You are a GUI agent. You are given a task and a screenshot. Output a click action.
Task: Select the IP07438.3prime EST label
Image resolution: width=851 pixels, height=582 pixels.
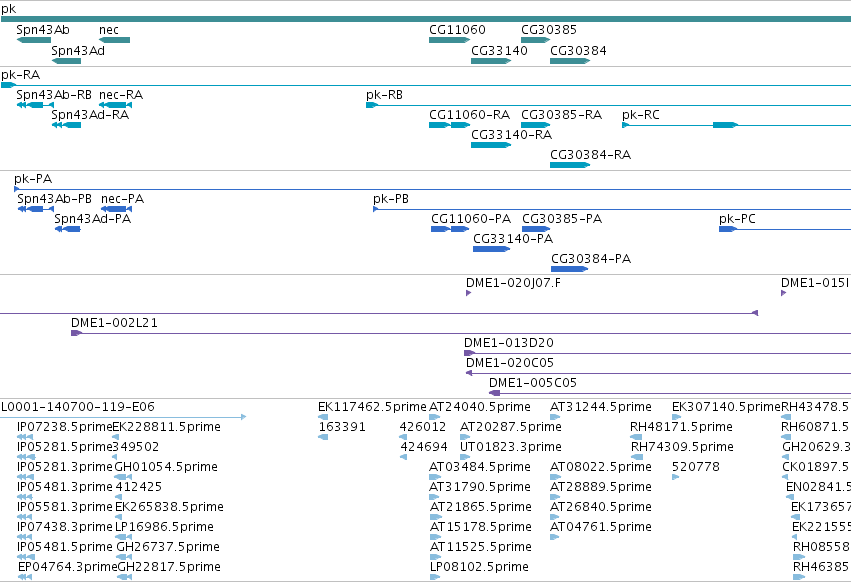[65, 527]
